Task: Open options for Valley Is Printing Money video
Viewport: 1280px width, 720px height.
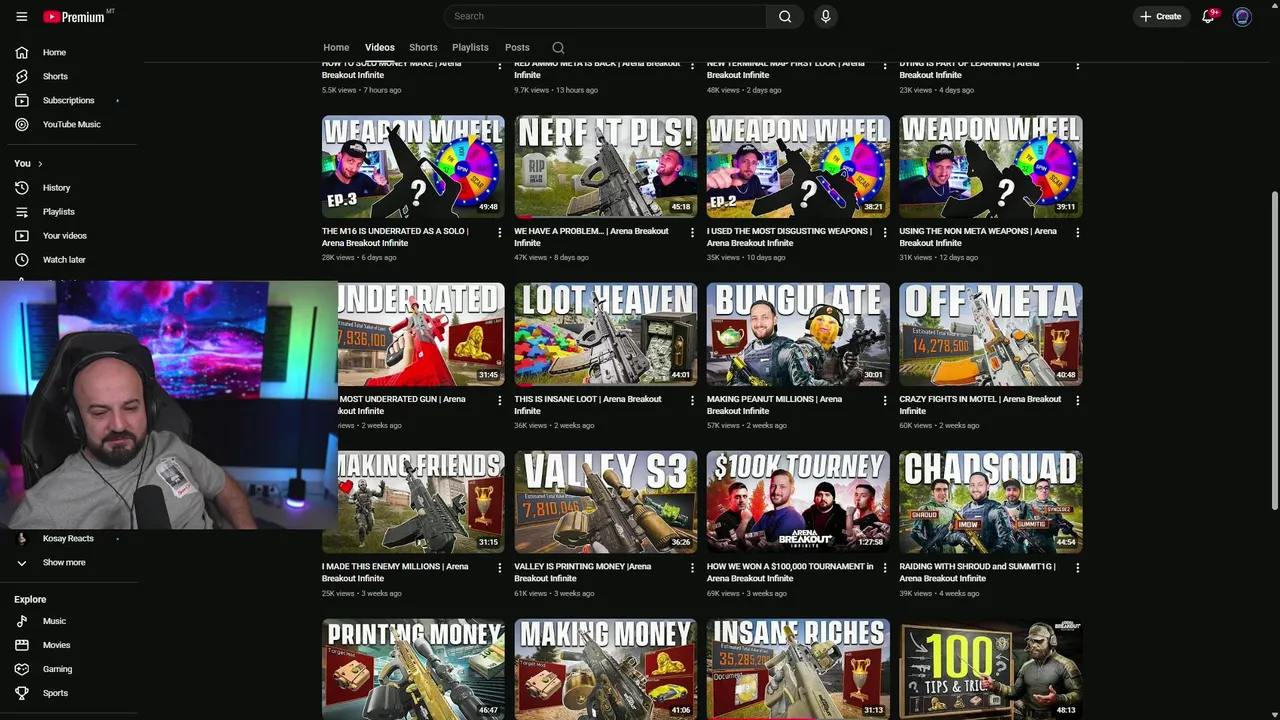Action: (x=692, y=567)
